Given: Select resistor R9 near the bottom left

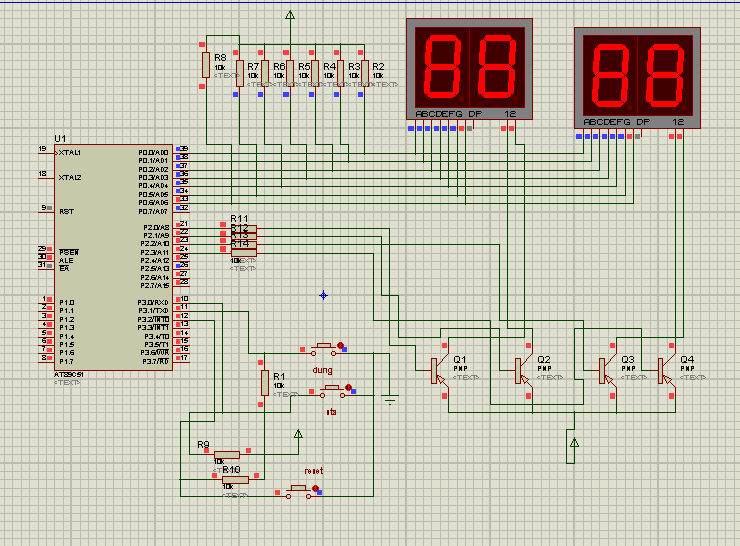Looking at the screenshot, I should pos(232,453).
